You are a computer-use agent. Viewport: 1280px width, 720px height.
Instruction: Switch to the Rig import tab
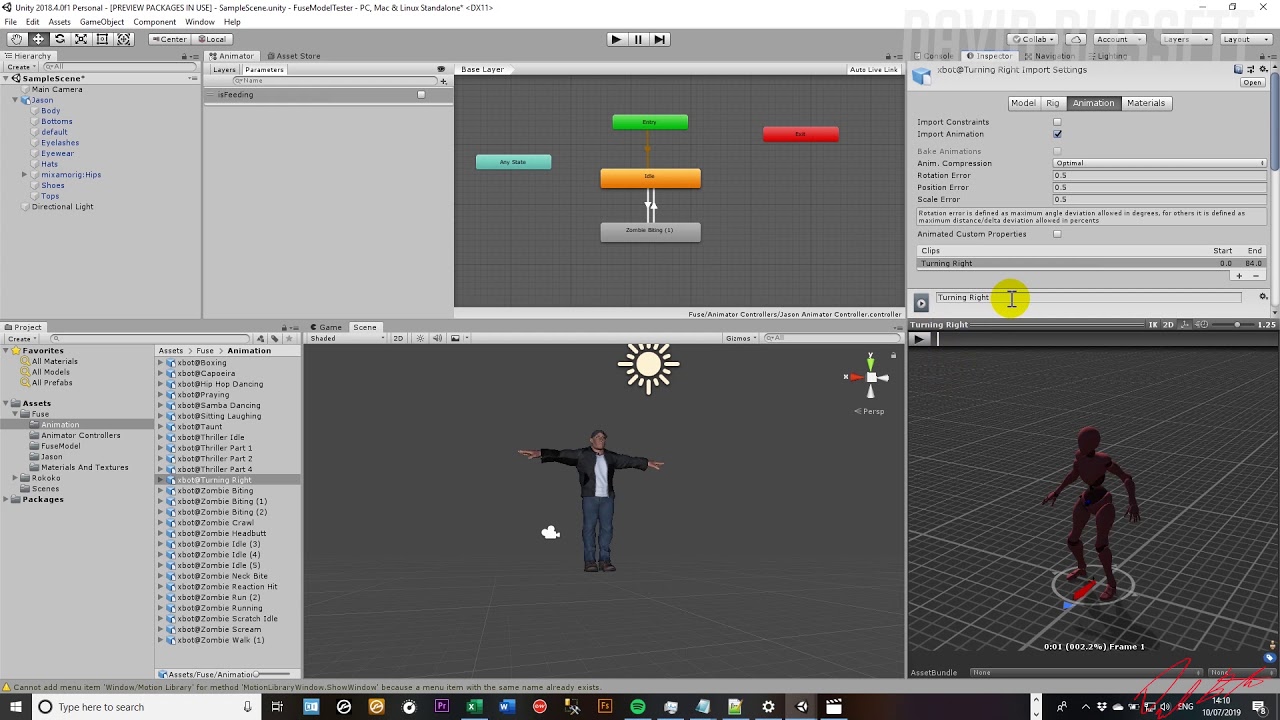[1052, 103]
